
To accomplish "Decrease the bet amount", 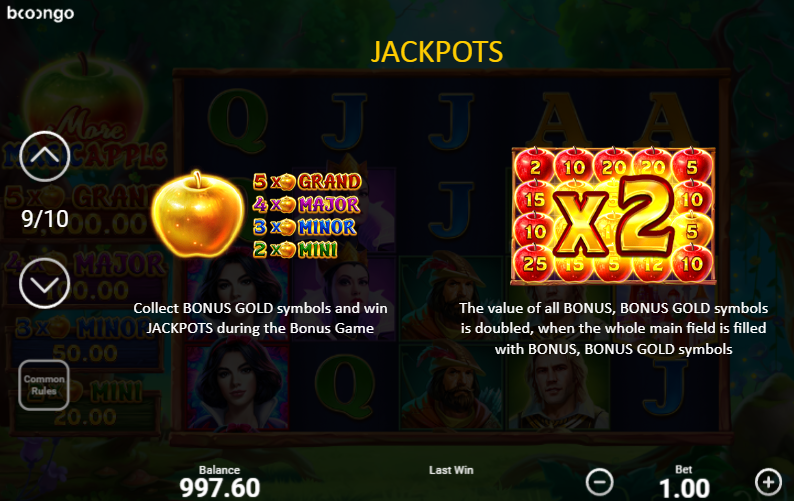I will (x=600, y=482).
